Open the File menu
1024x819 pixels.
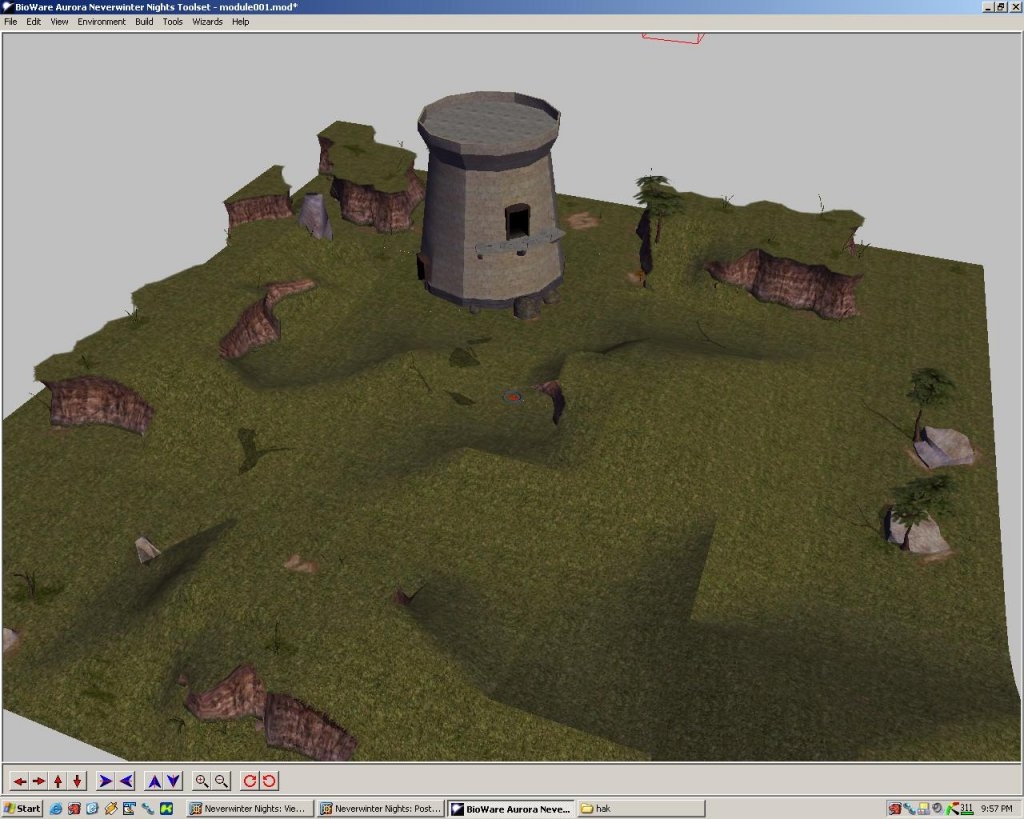coord(10,22)
